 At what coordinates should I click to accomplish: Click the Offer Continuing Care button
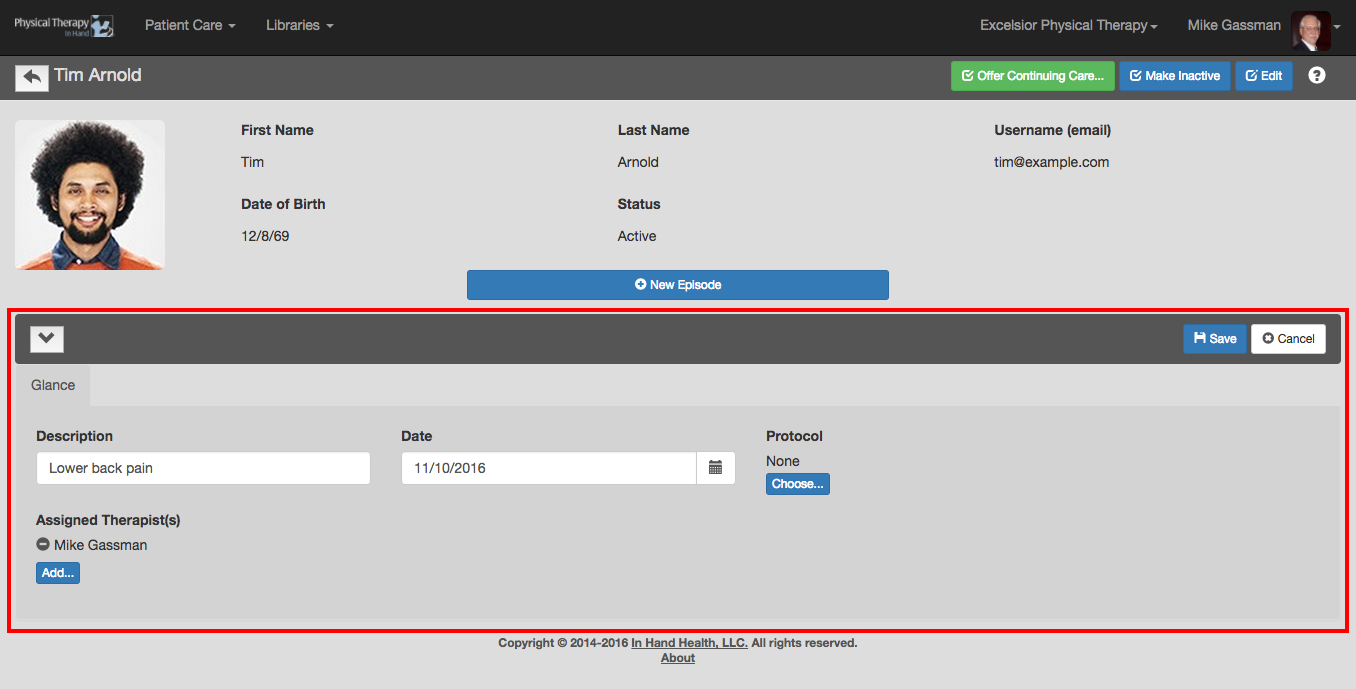tap(1032, 76)
